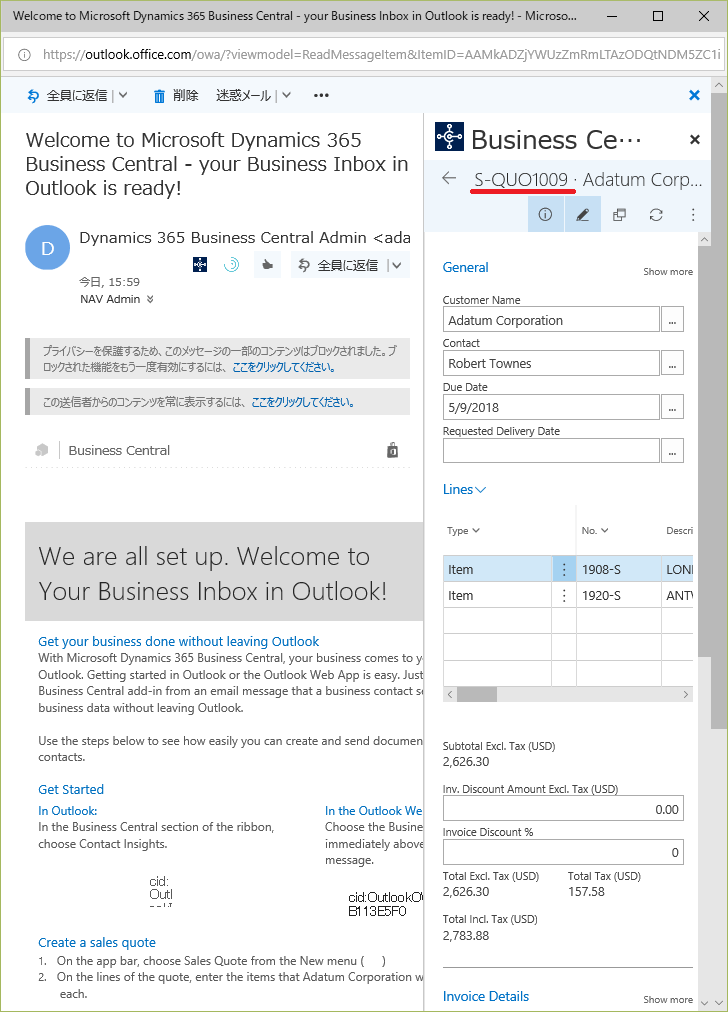Open the vertical ellipsis menu in the pane toolbar
728x1012 pixels.
[x=693, y=214]
